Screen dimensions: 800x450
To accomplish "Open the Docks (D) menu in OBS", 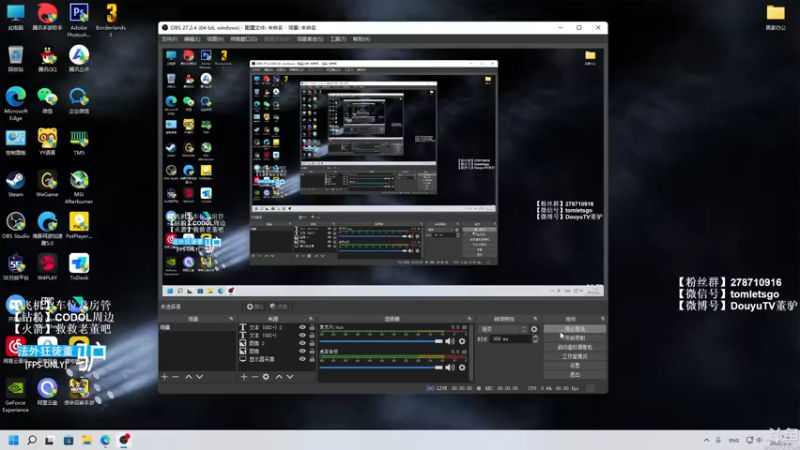I will (244, 39).
